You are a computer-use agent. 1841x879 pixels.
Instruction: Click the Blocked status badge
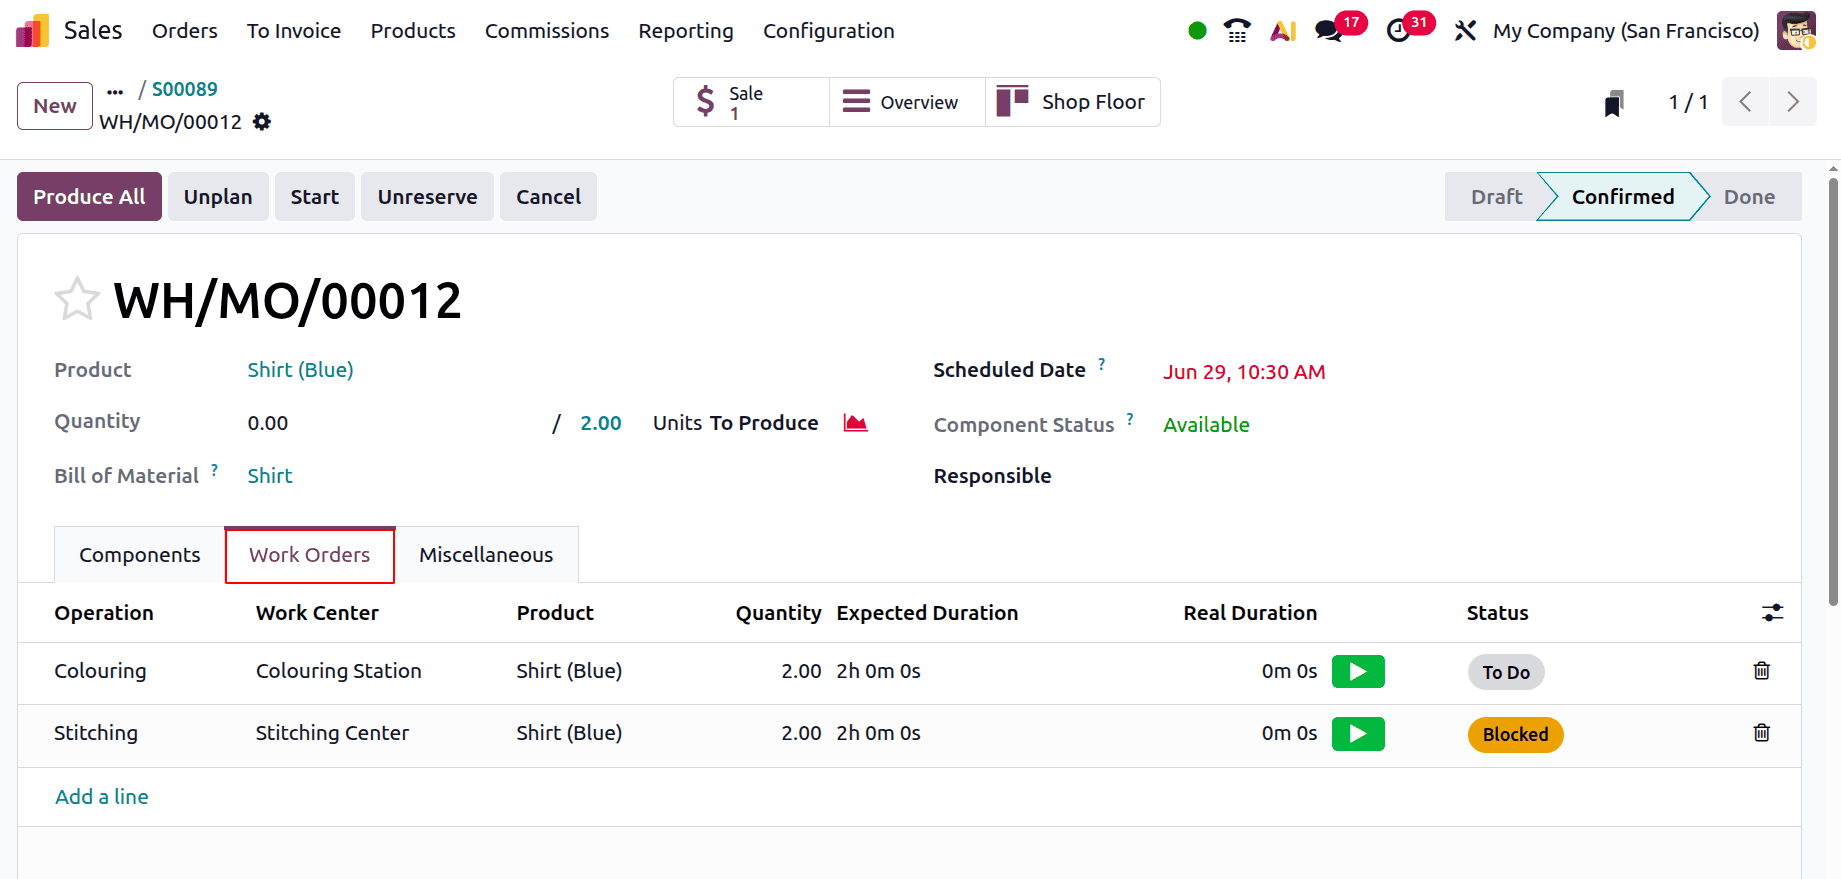pos(1515,735)
